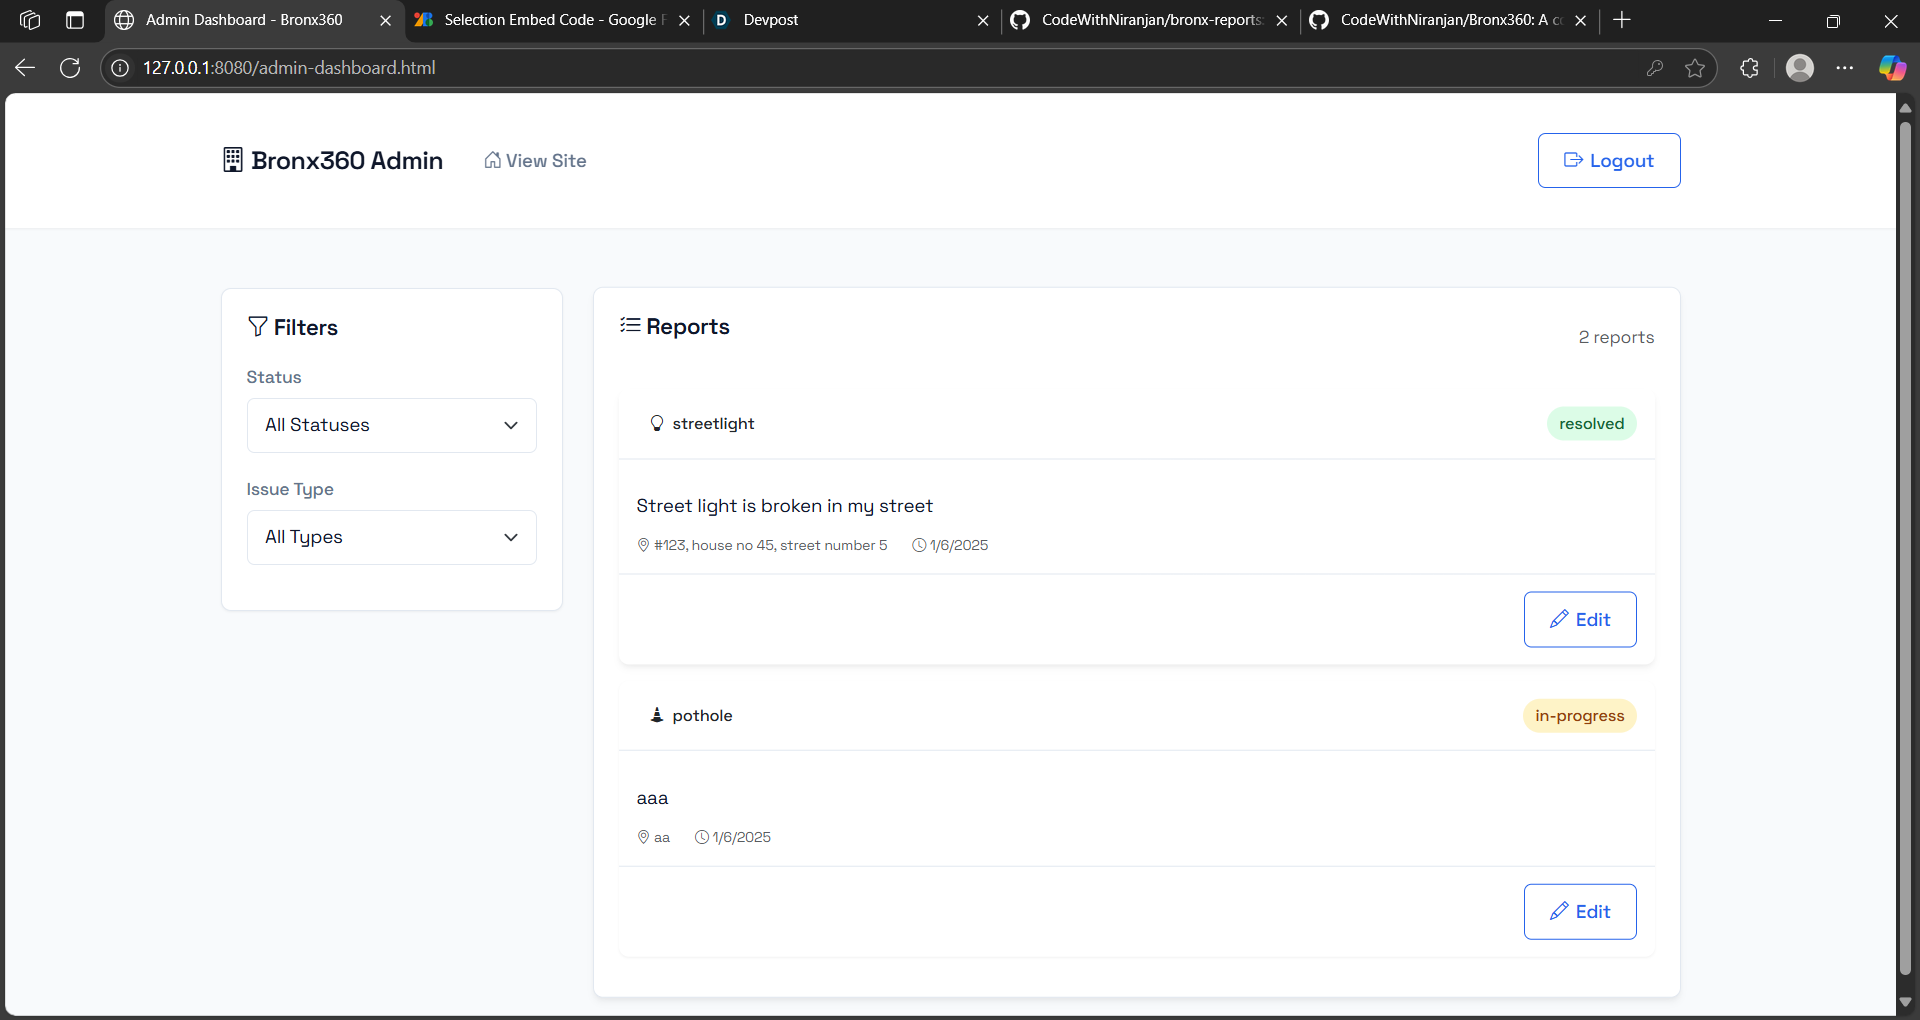Close the Devpost tab
The width and height of the screenshot is (1920, 1020).
pos(983,20)
